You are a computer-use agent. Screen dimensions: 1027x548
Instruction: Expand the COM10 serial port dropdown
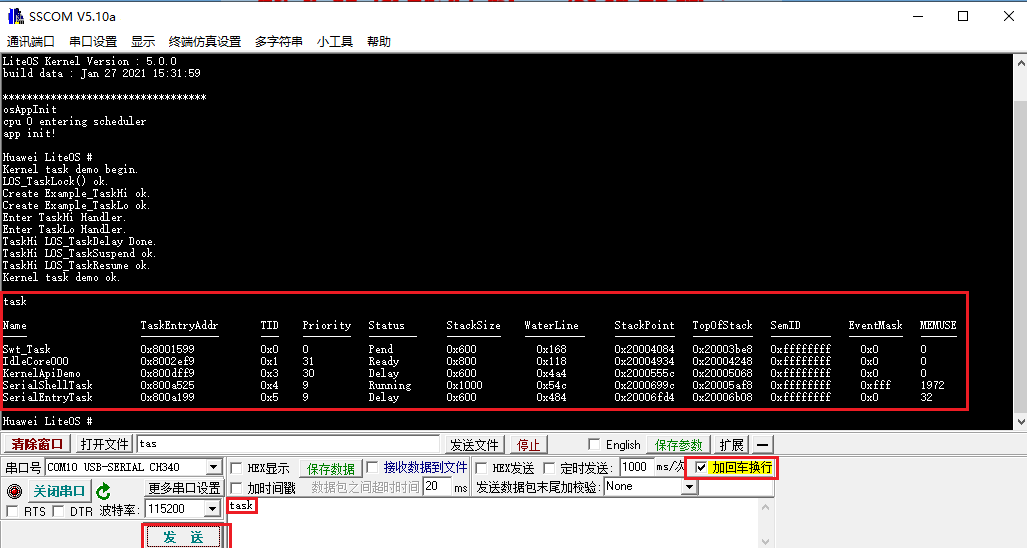coord(214,467)
